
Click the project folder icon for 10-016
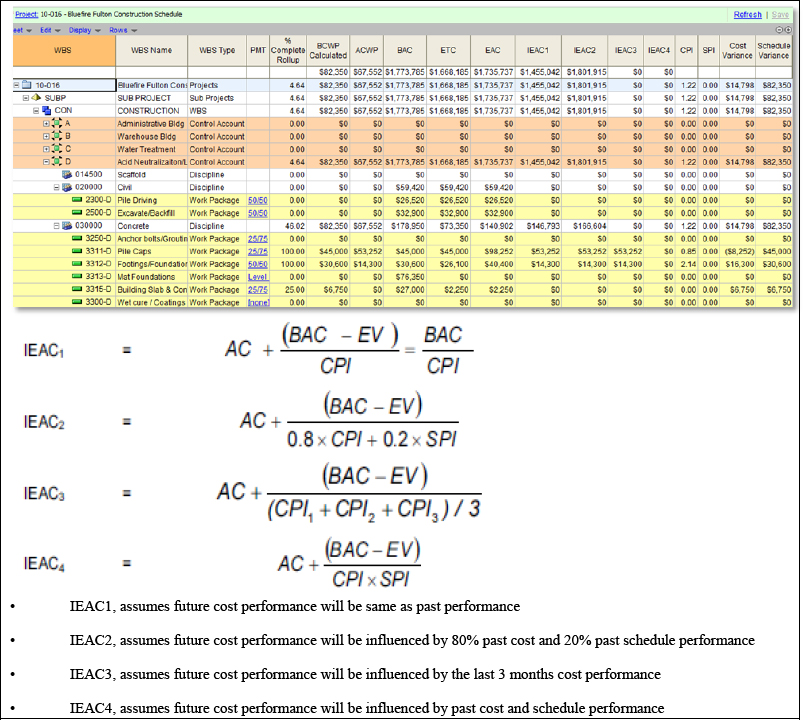pos(27,85)
